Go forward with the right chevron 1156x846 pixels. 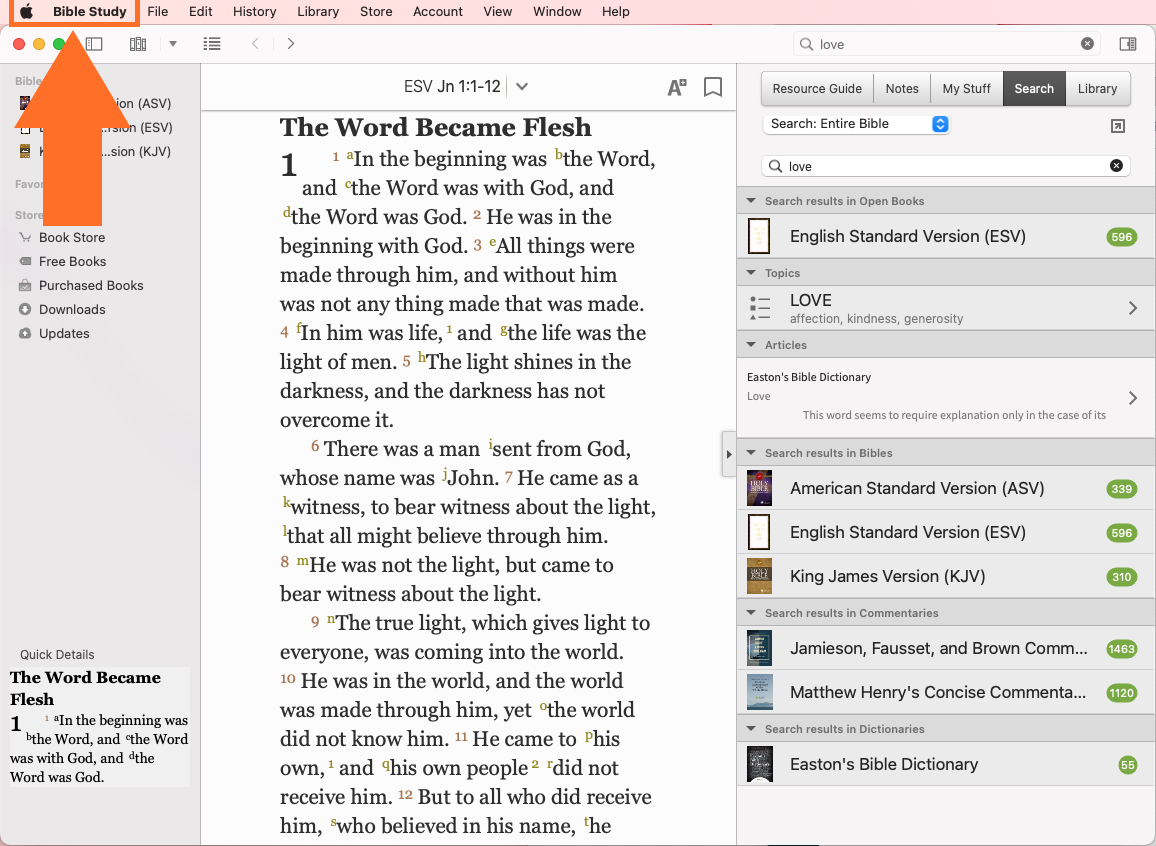click(x=290, y=44)
